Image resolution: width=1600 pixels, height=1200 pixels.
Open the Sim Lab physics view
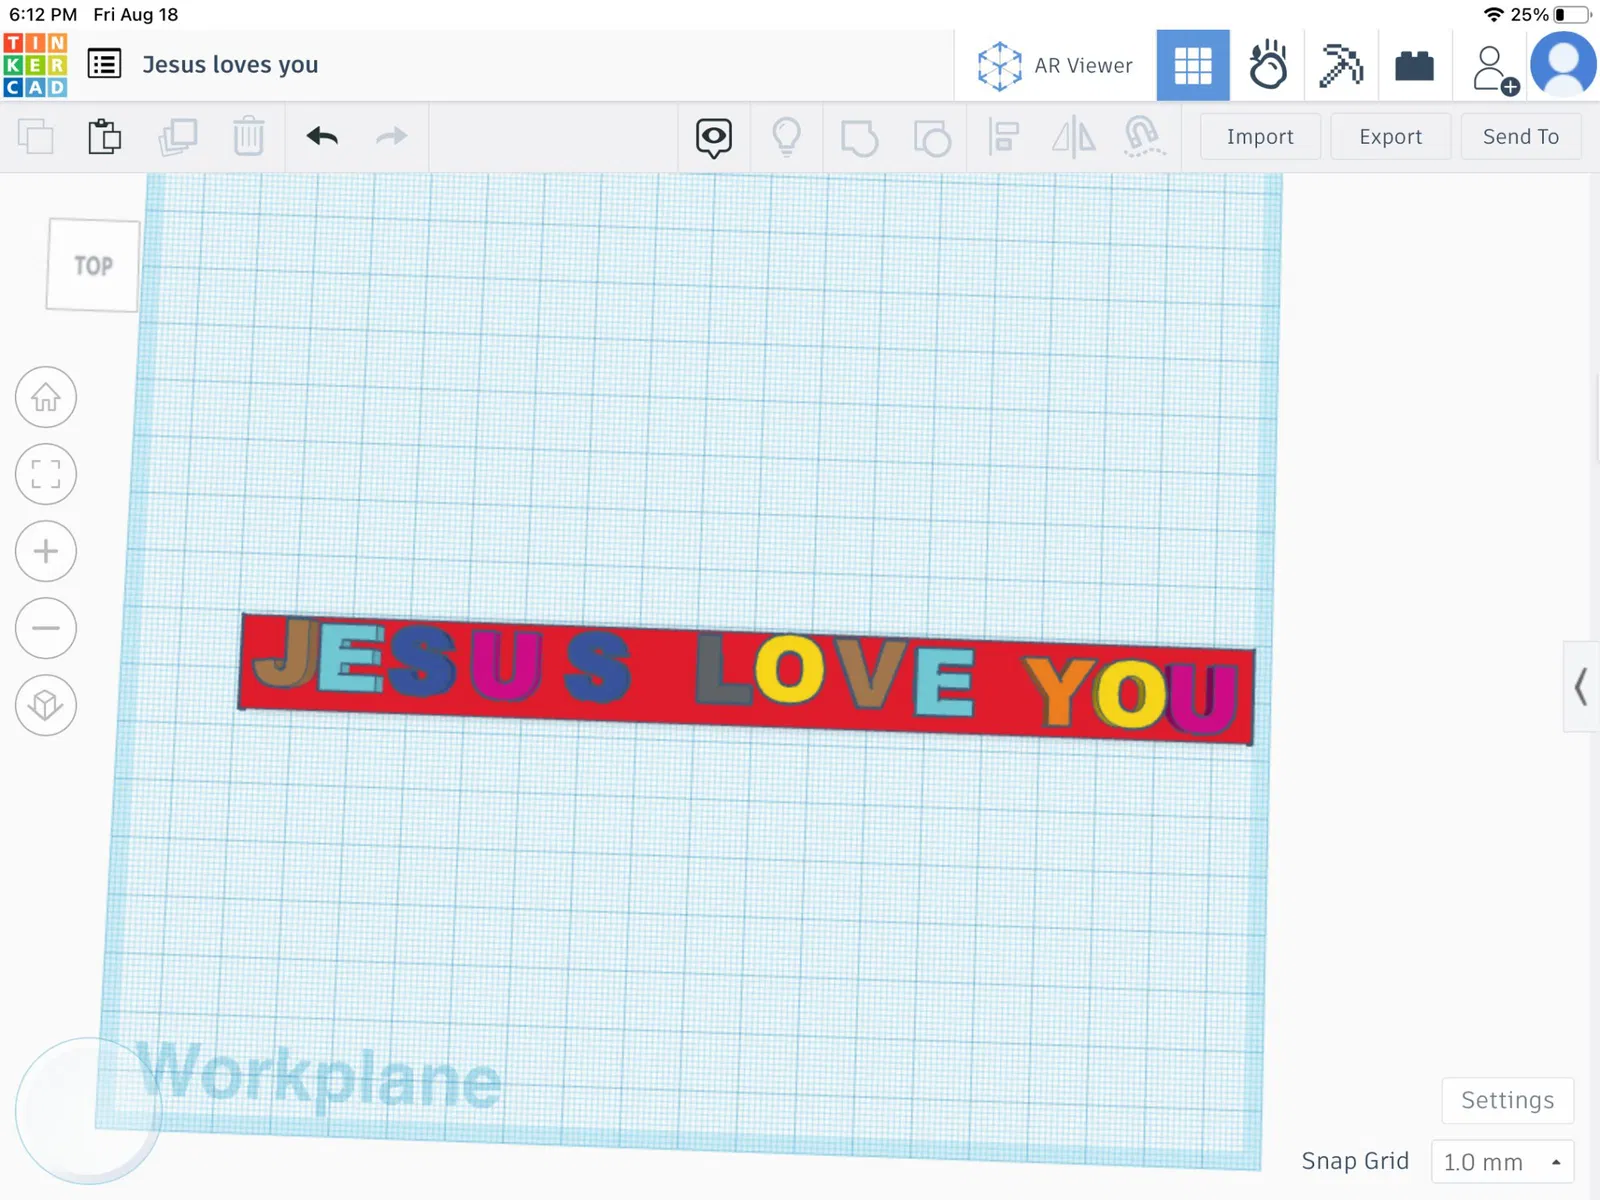pyautogui.click(x=1268, y=66)
